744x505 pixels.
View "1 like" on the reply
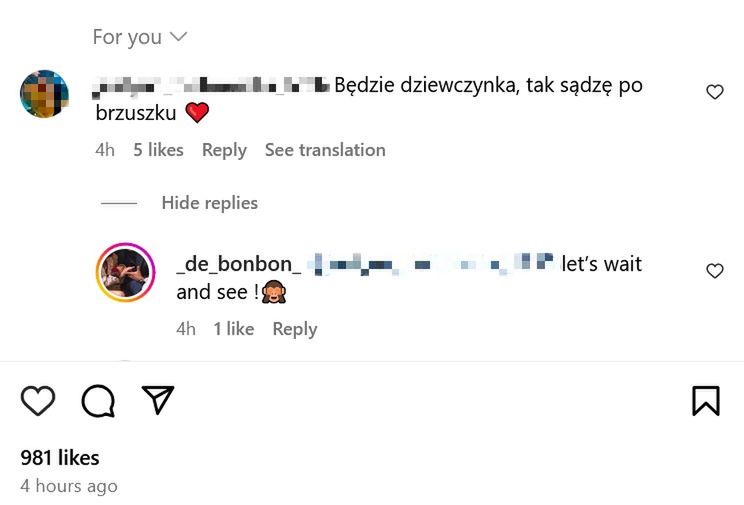233,329
